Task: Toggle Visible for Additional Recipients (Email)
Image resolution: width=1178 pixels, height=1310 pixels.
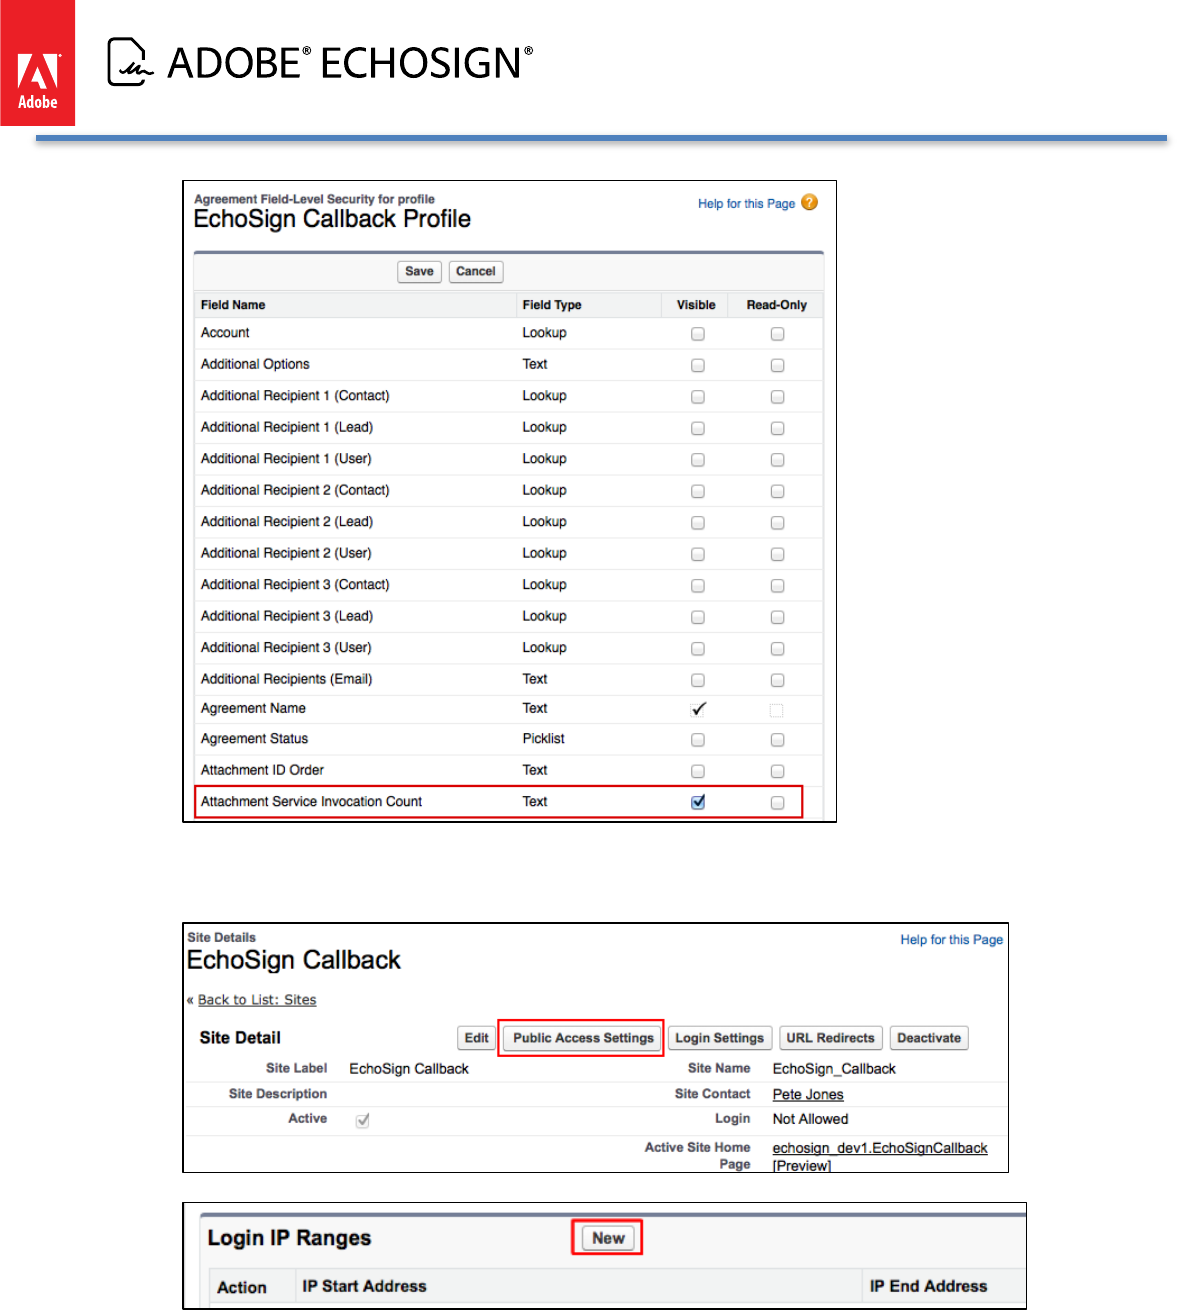Action: click(698, 680)
